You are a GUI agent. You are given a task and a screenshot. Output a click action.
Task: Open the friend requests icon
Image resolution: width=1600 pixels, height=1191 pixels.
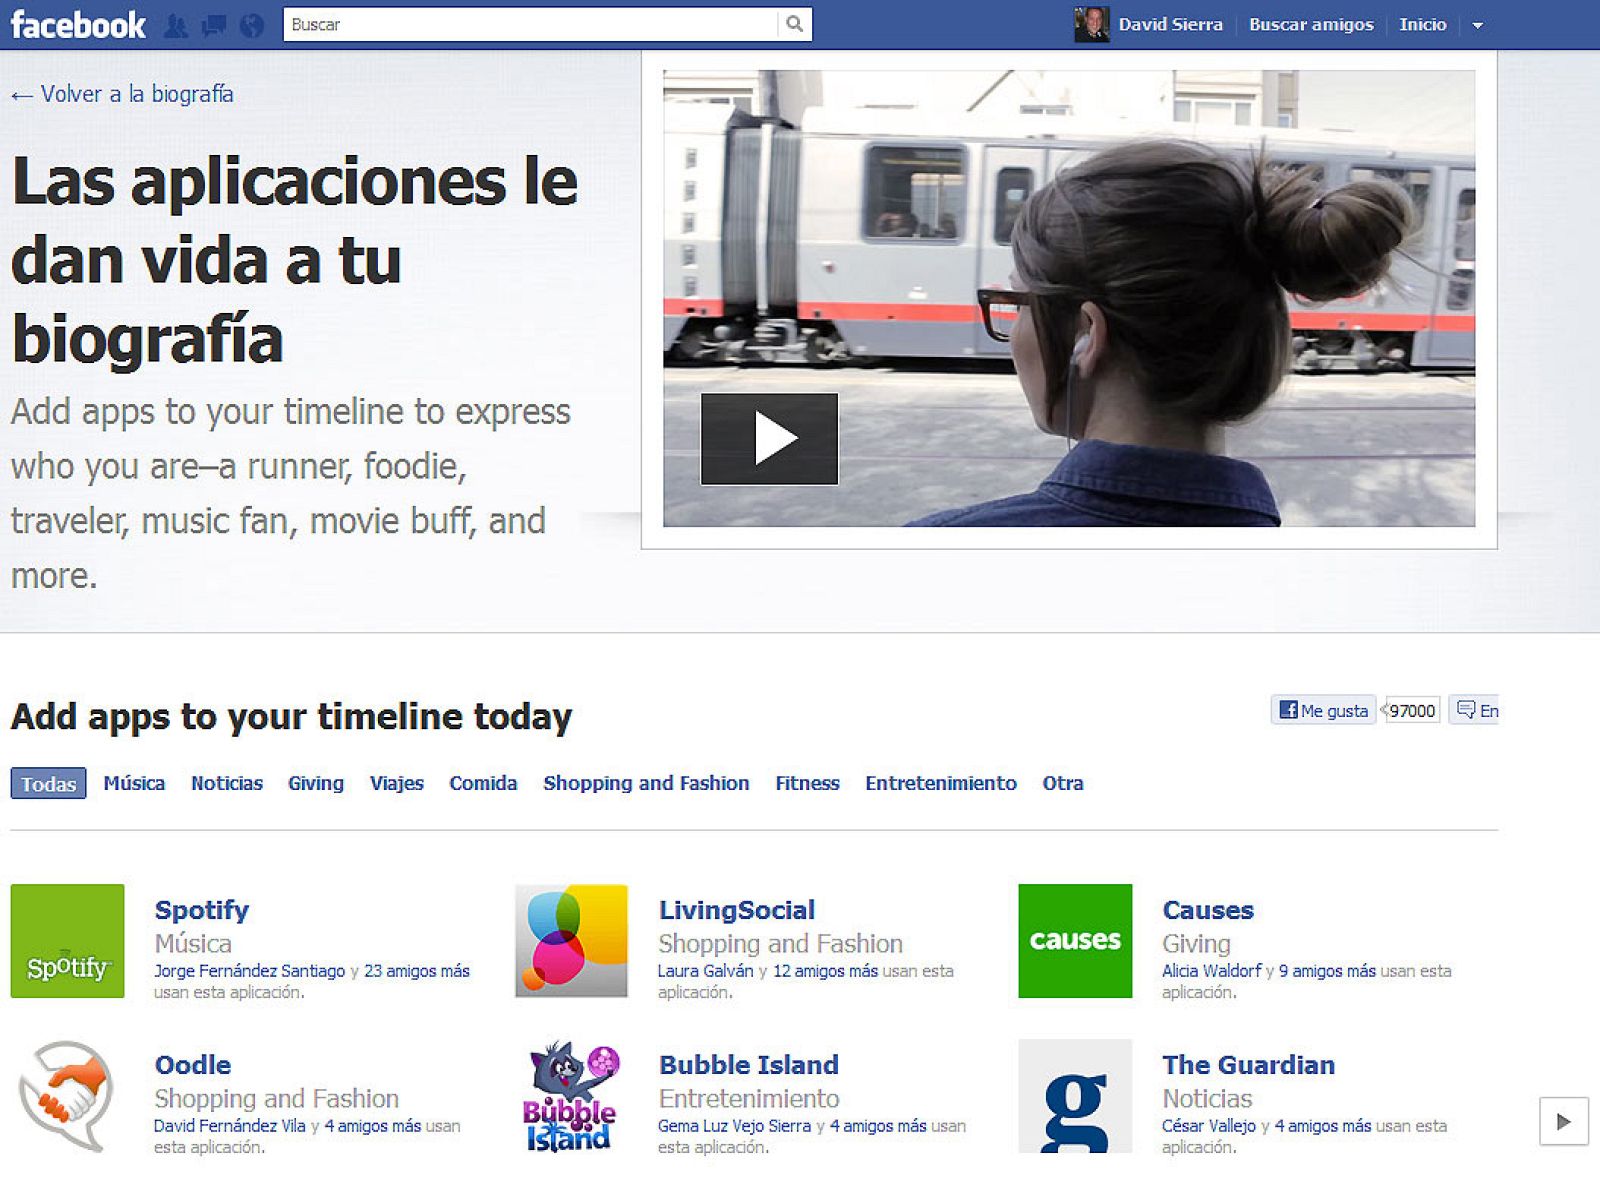[177, 22]
